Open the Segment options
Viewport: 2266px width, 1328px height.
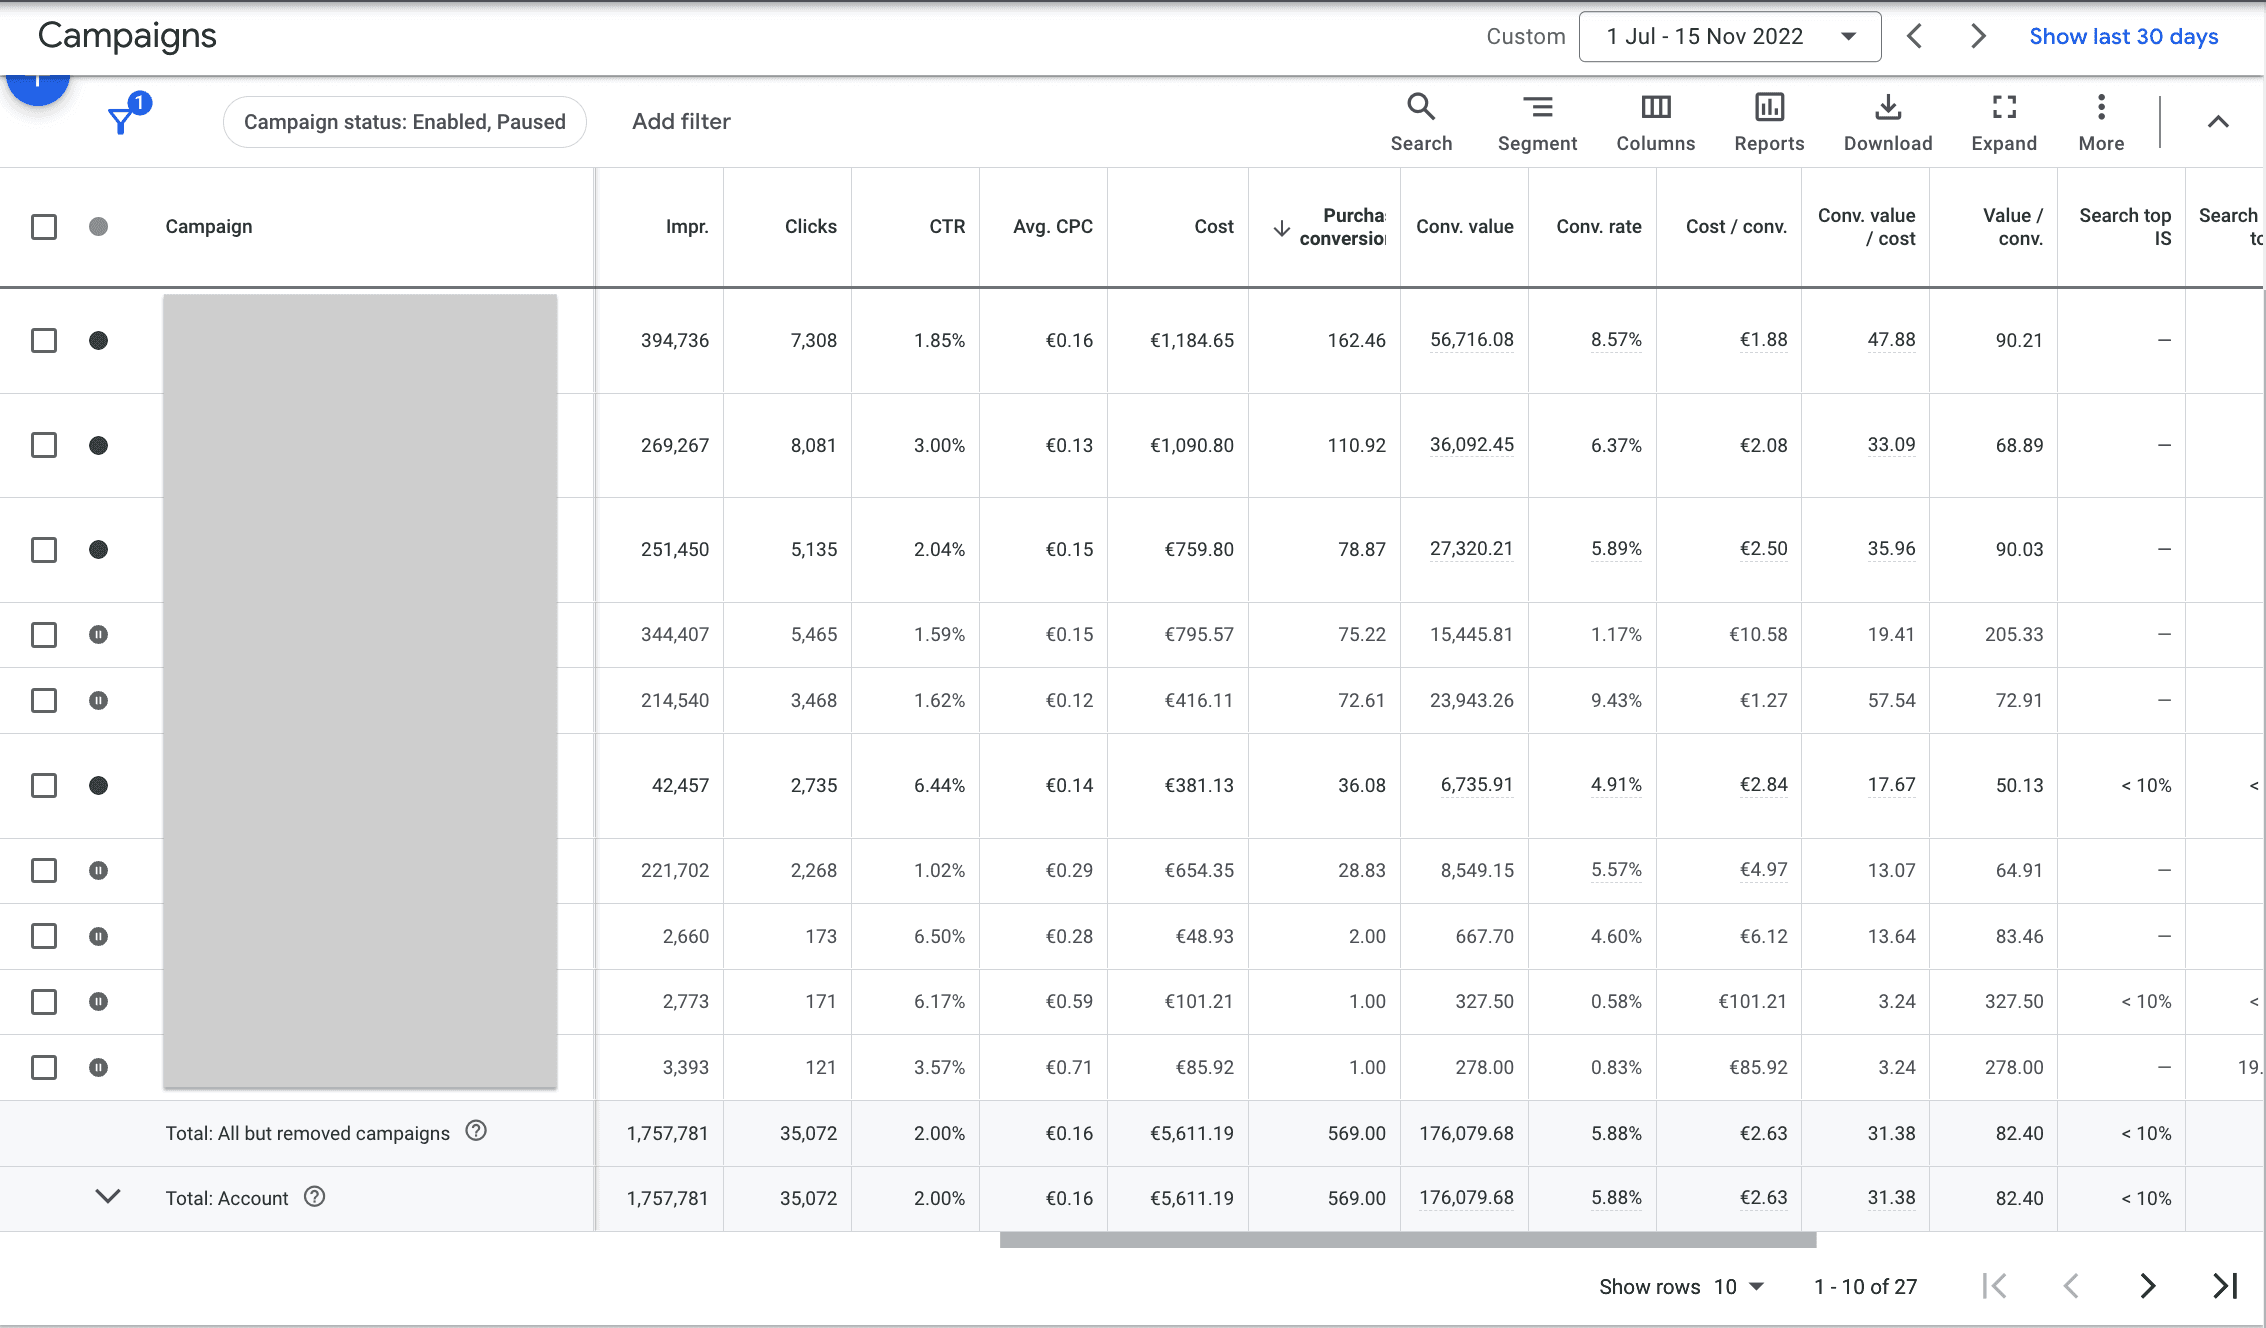[1537, 122]
